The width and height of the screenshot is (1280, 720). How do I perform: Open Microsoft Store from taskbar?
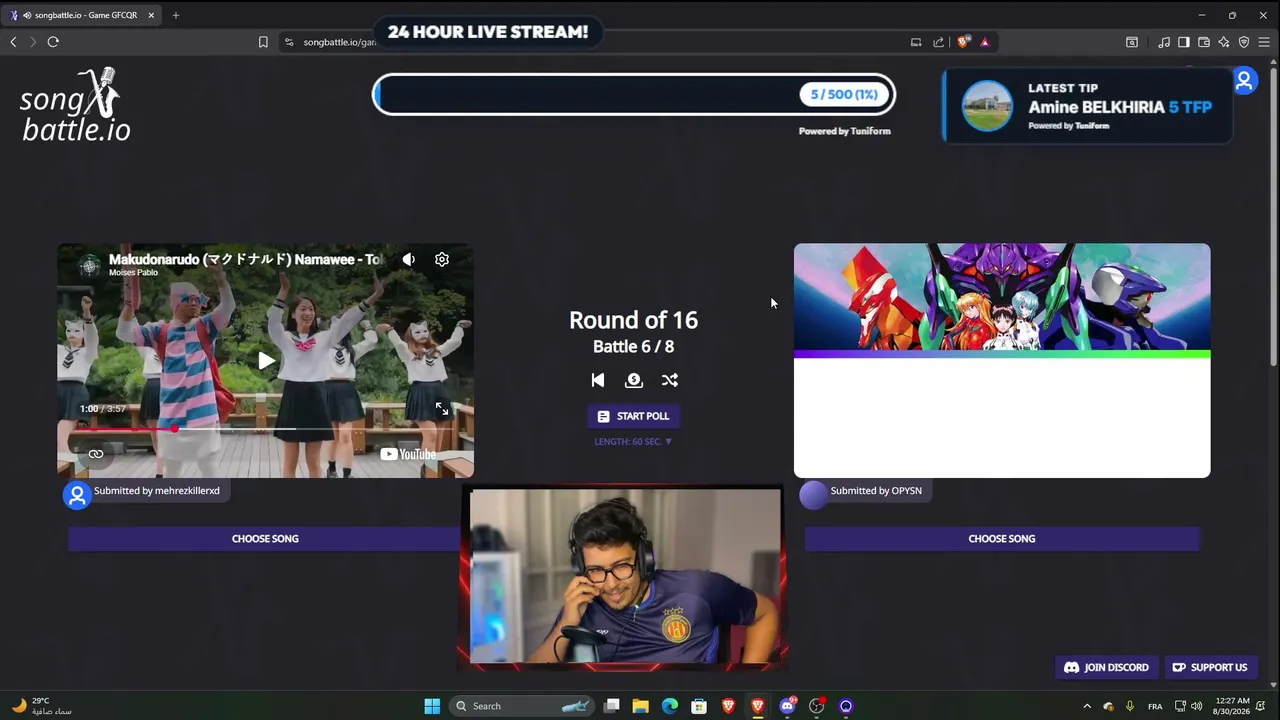[x=699, y=706]
